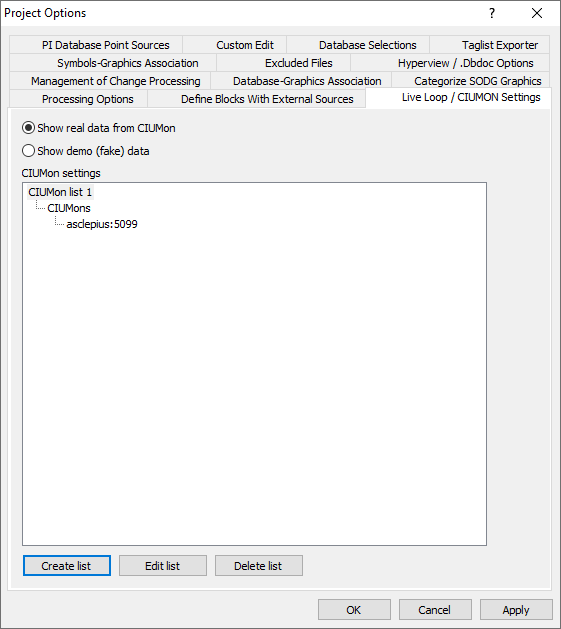The height and width of the screenshot is (629, 561).
Task: Click Apply to save settings
Action: pyautogui.click(x=516, y=610)
